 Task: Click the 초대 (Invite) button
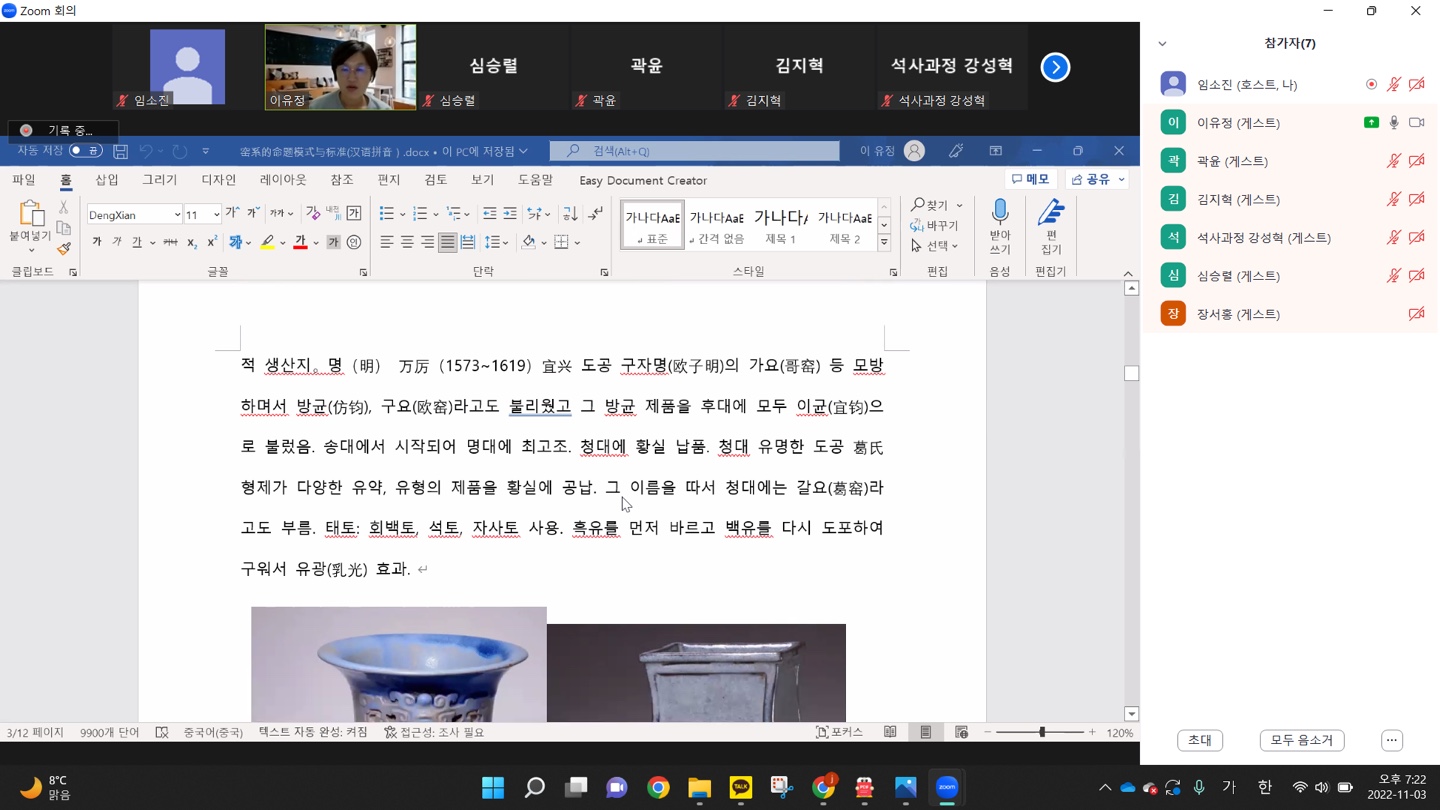1200,740
